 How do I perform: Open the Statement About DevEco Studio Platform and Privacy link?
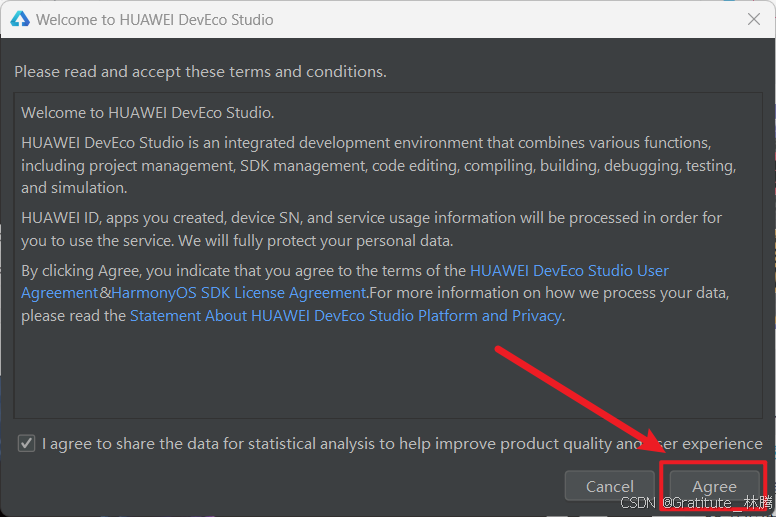pyautogui.click(x=345, y=316)
